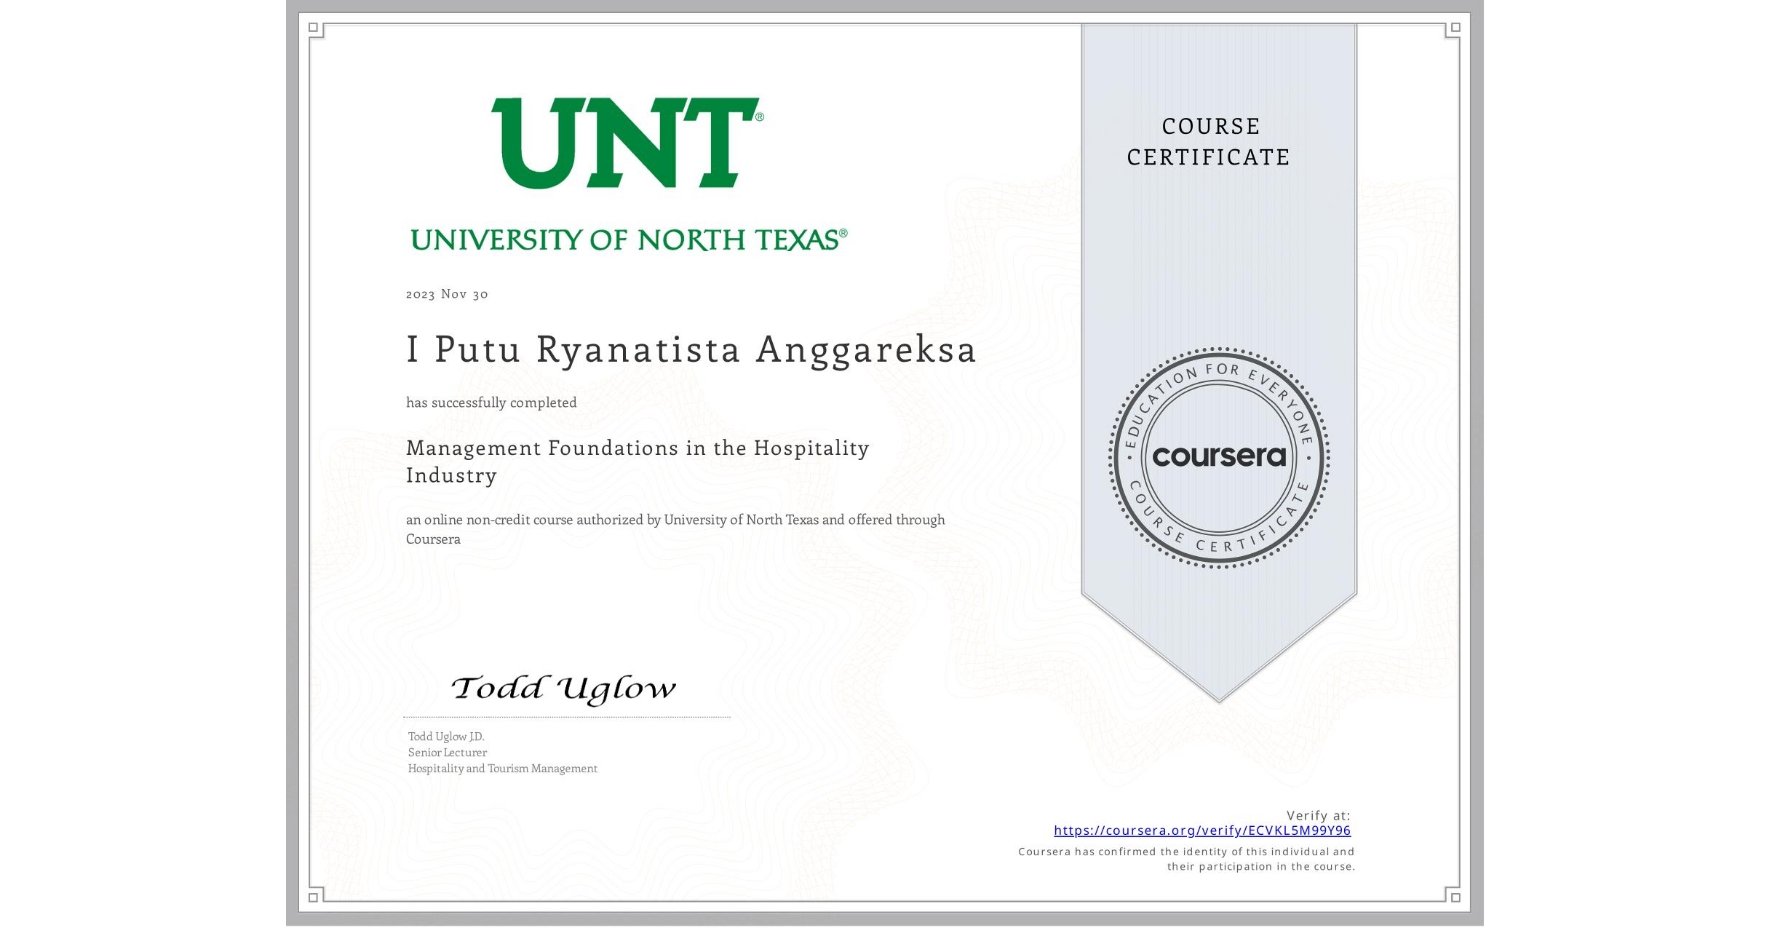Open the verification link ECVKL5M99Y96
The width and height of the screenshot is (1772, 928).
click(1202, 830)
